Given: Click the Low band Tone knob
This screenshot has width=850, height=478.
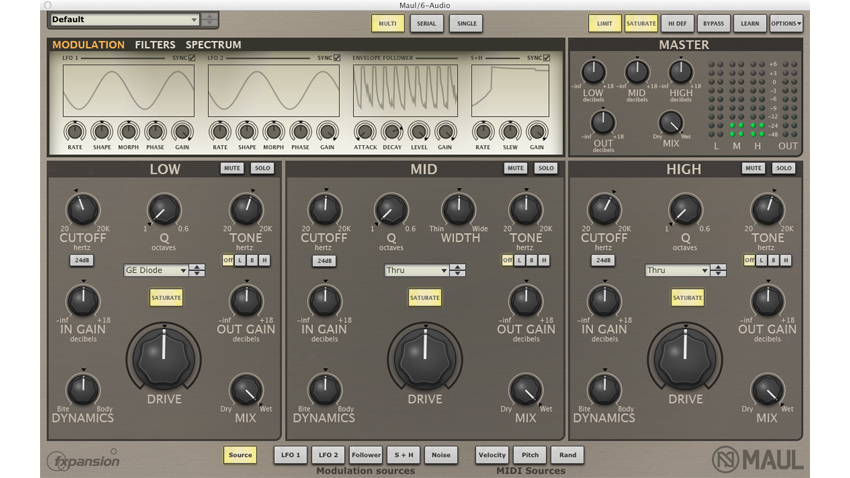Looking at the screenshot, I should click(x=246, y=210).
